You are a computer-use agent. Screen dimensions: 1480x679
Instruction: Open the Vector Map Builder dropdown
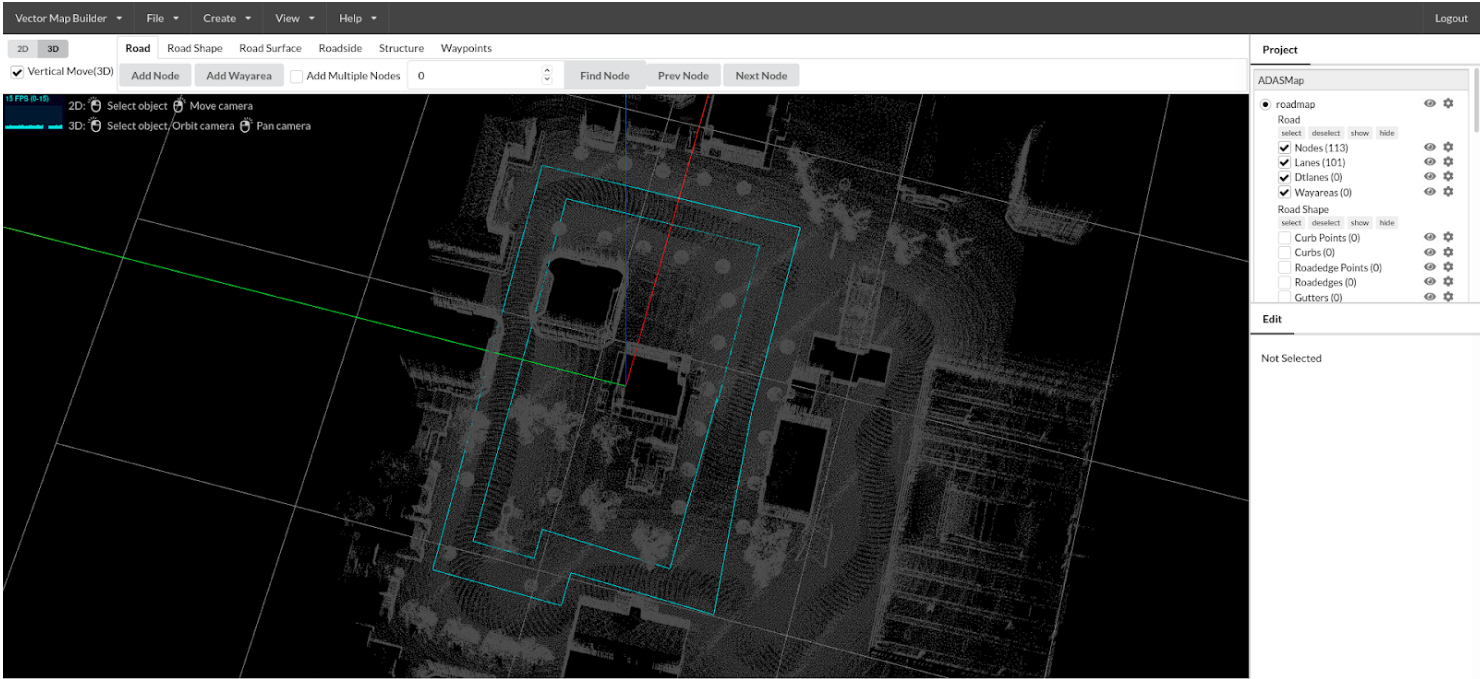pos(69,18)
